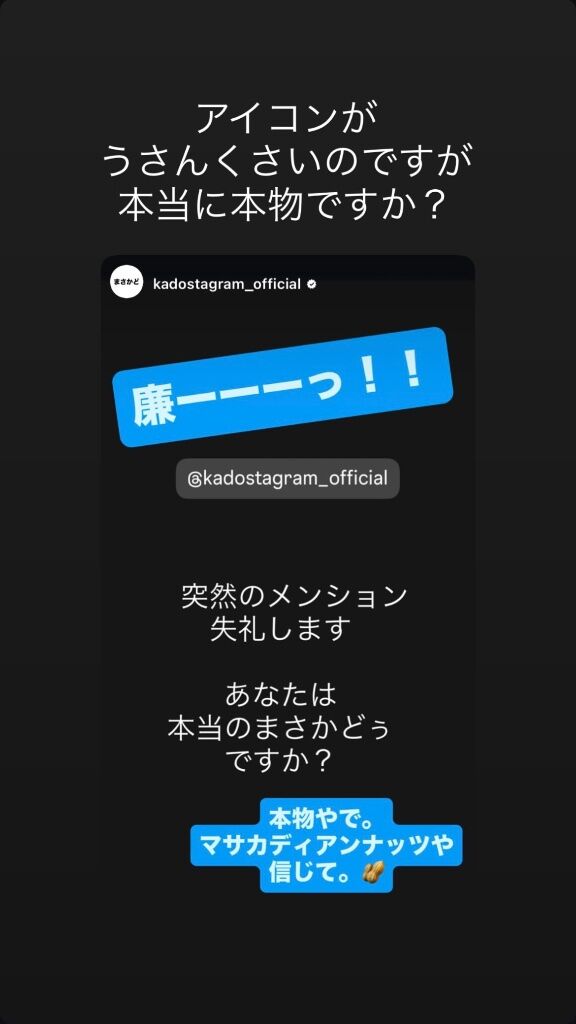Select the アイコンが text line
The height and width of the screenshot is (1024, 576).
click(287, 121)
